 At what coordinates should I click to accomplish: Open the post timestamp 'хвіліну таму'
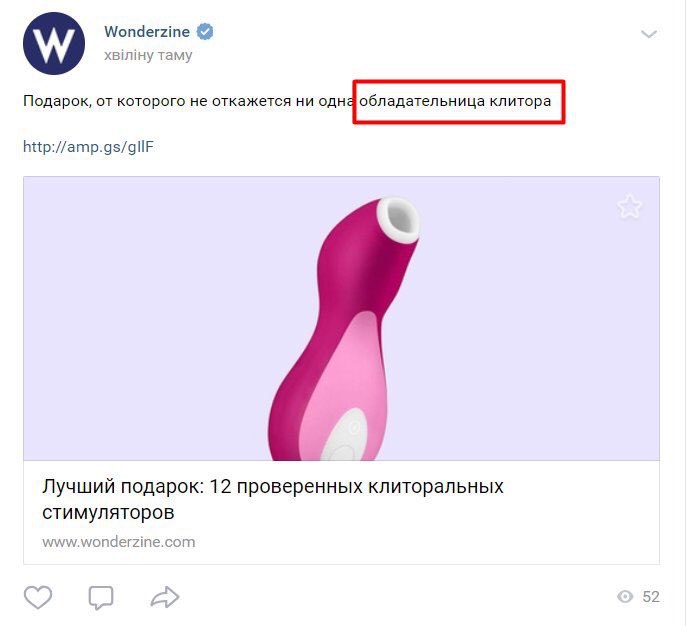point(148,55)
